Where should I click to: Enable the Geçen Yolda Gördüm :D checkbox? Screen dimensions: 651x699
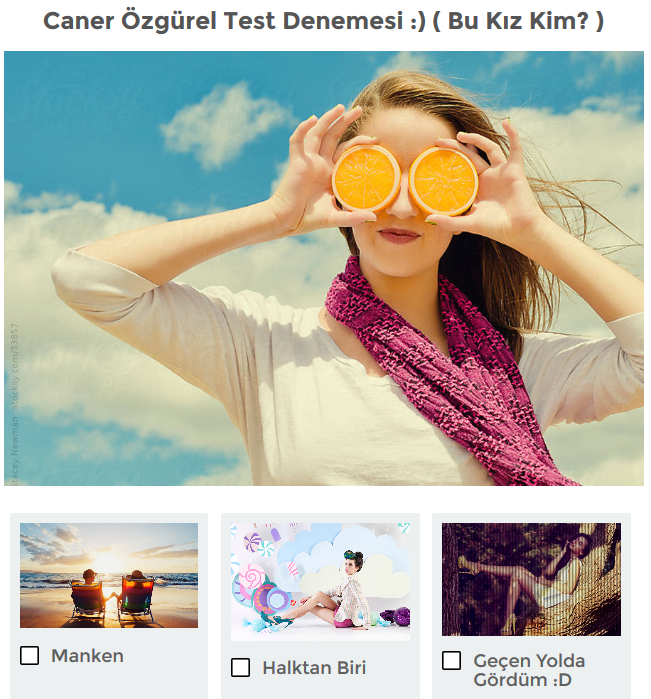pos(451,660)
